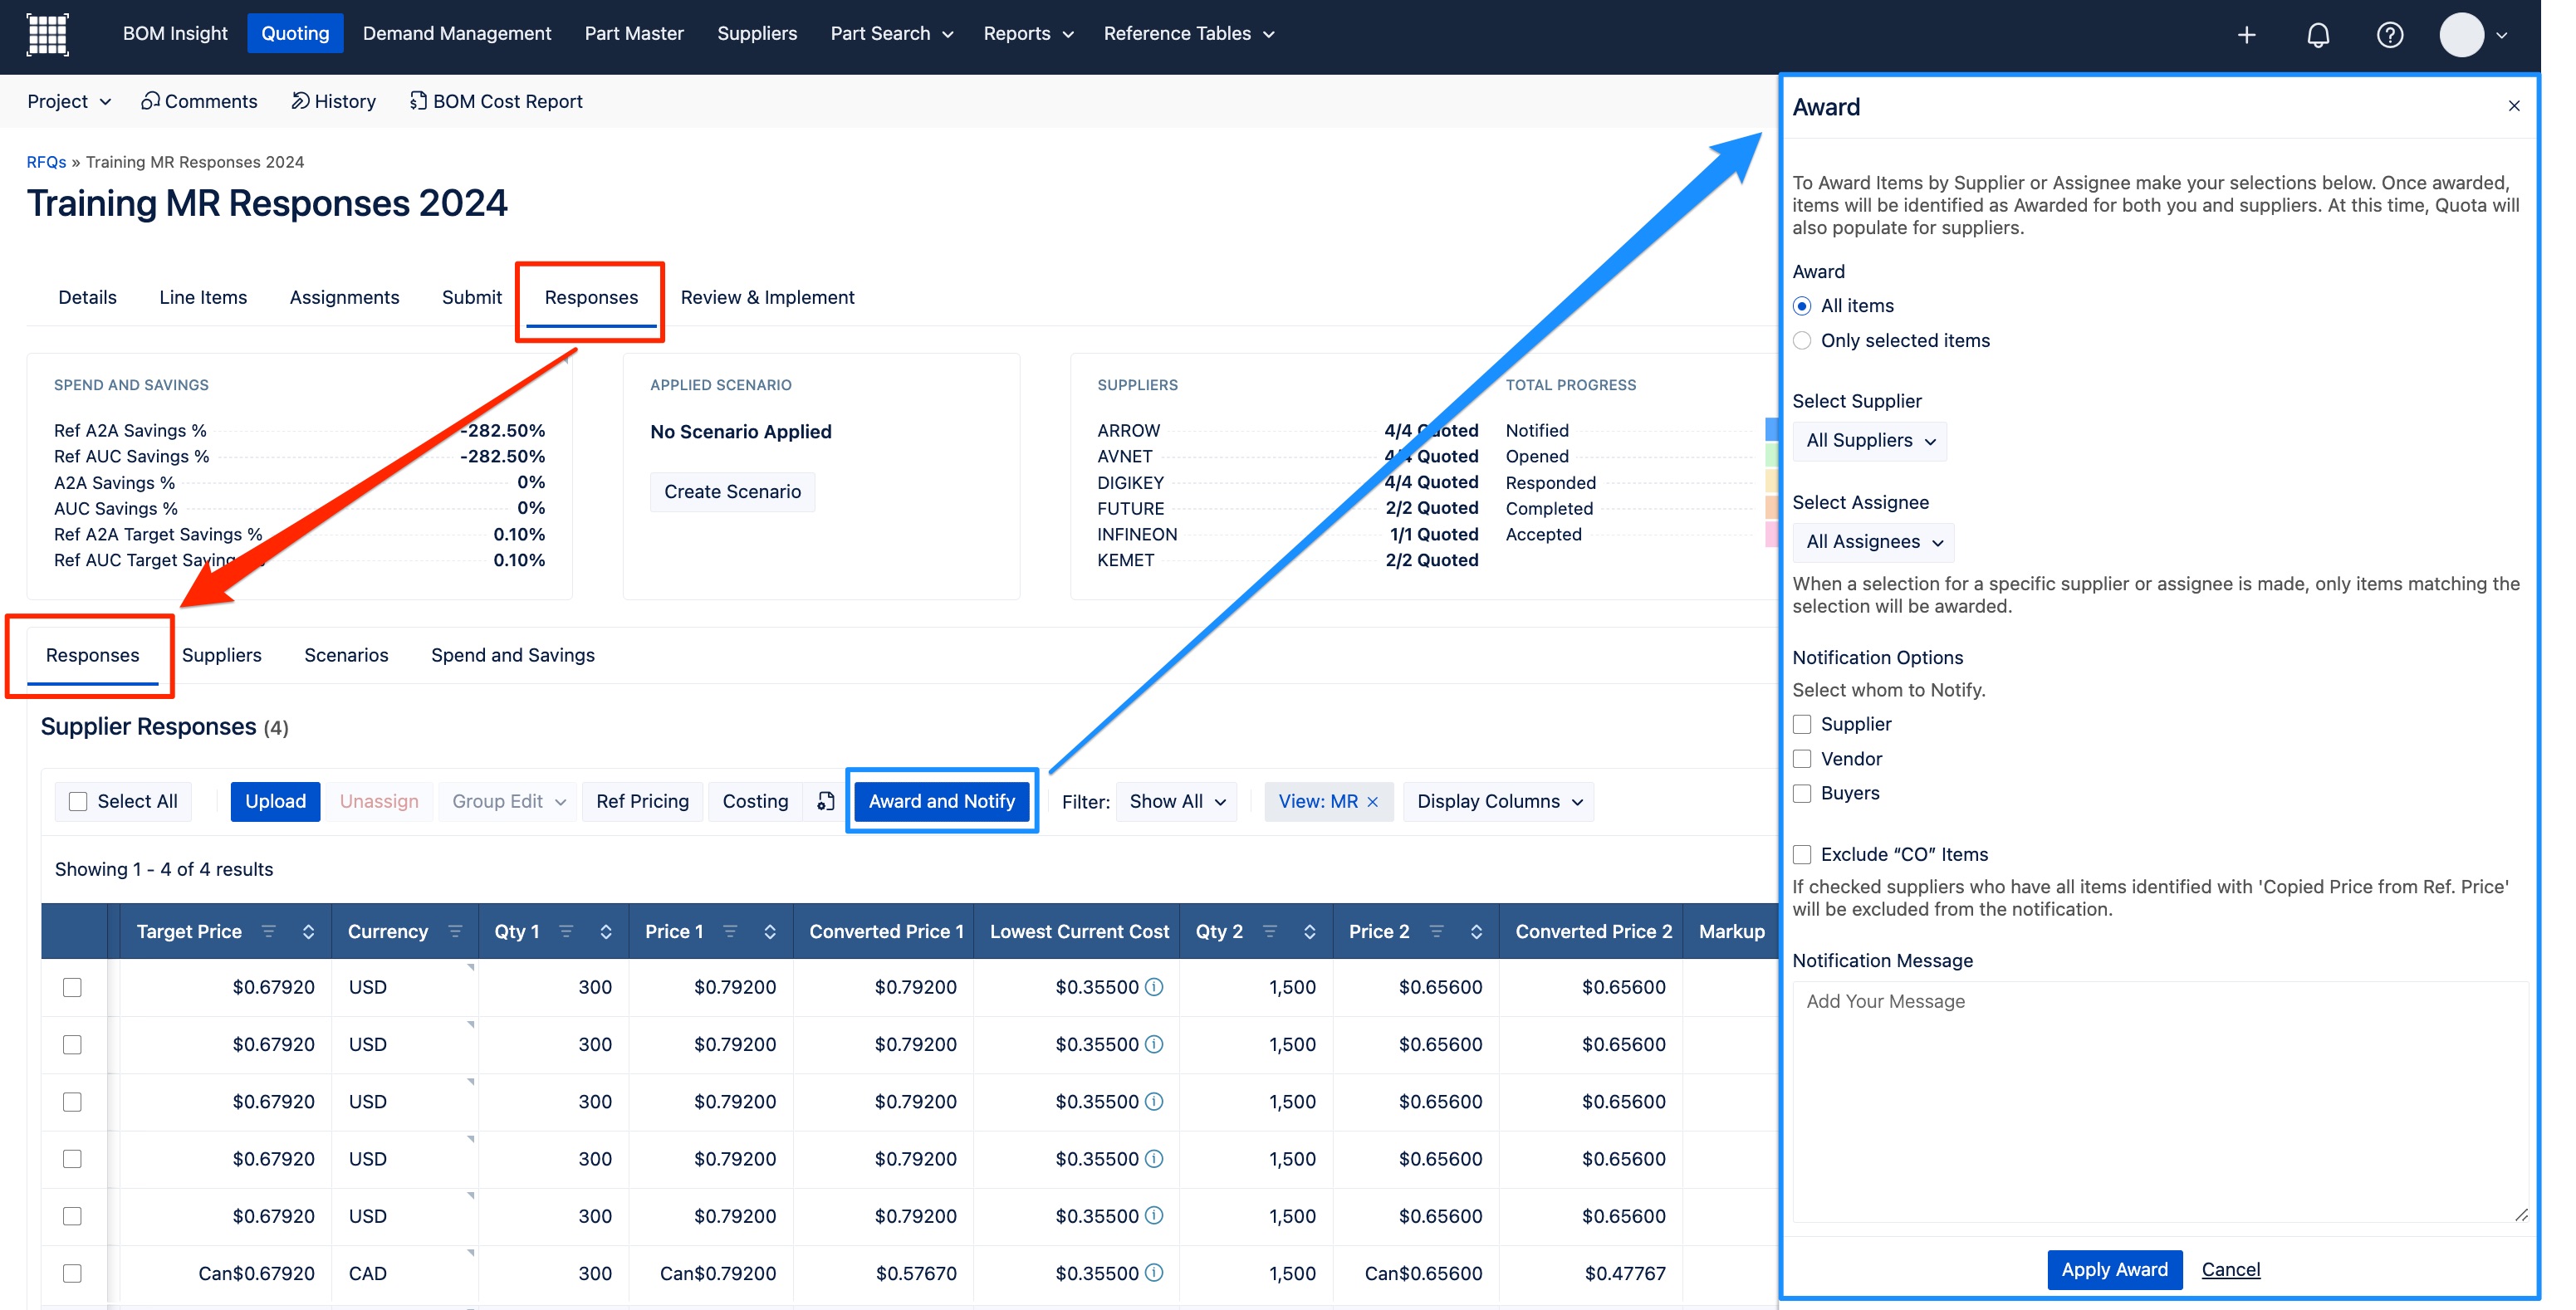Open the All Assignees dropdown
The image size is (2576, 1310).
(x=1873, y=542)
